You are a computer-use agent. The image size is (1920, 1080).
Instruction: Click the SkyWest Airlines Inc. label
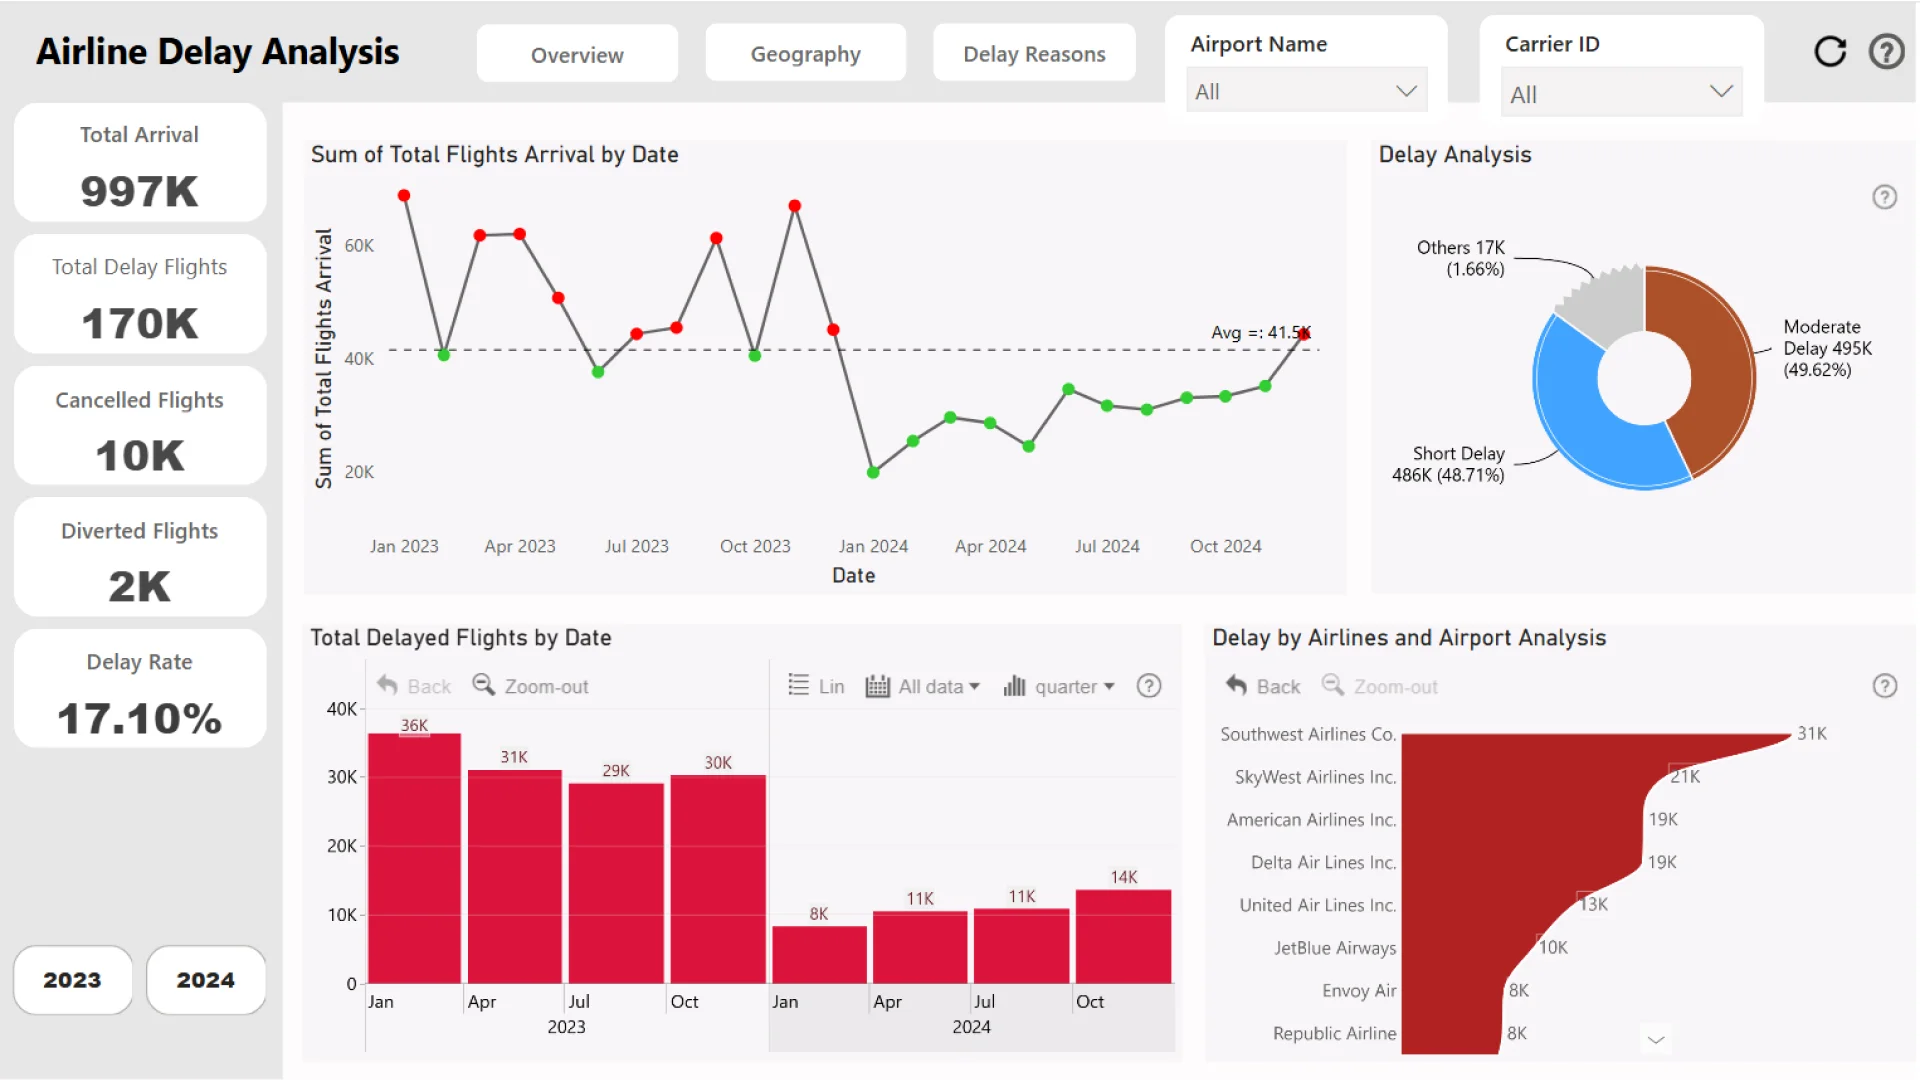[1315, 777]
